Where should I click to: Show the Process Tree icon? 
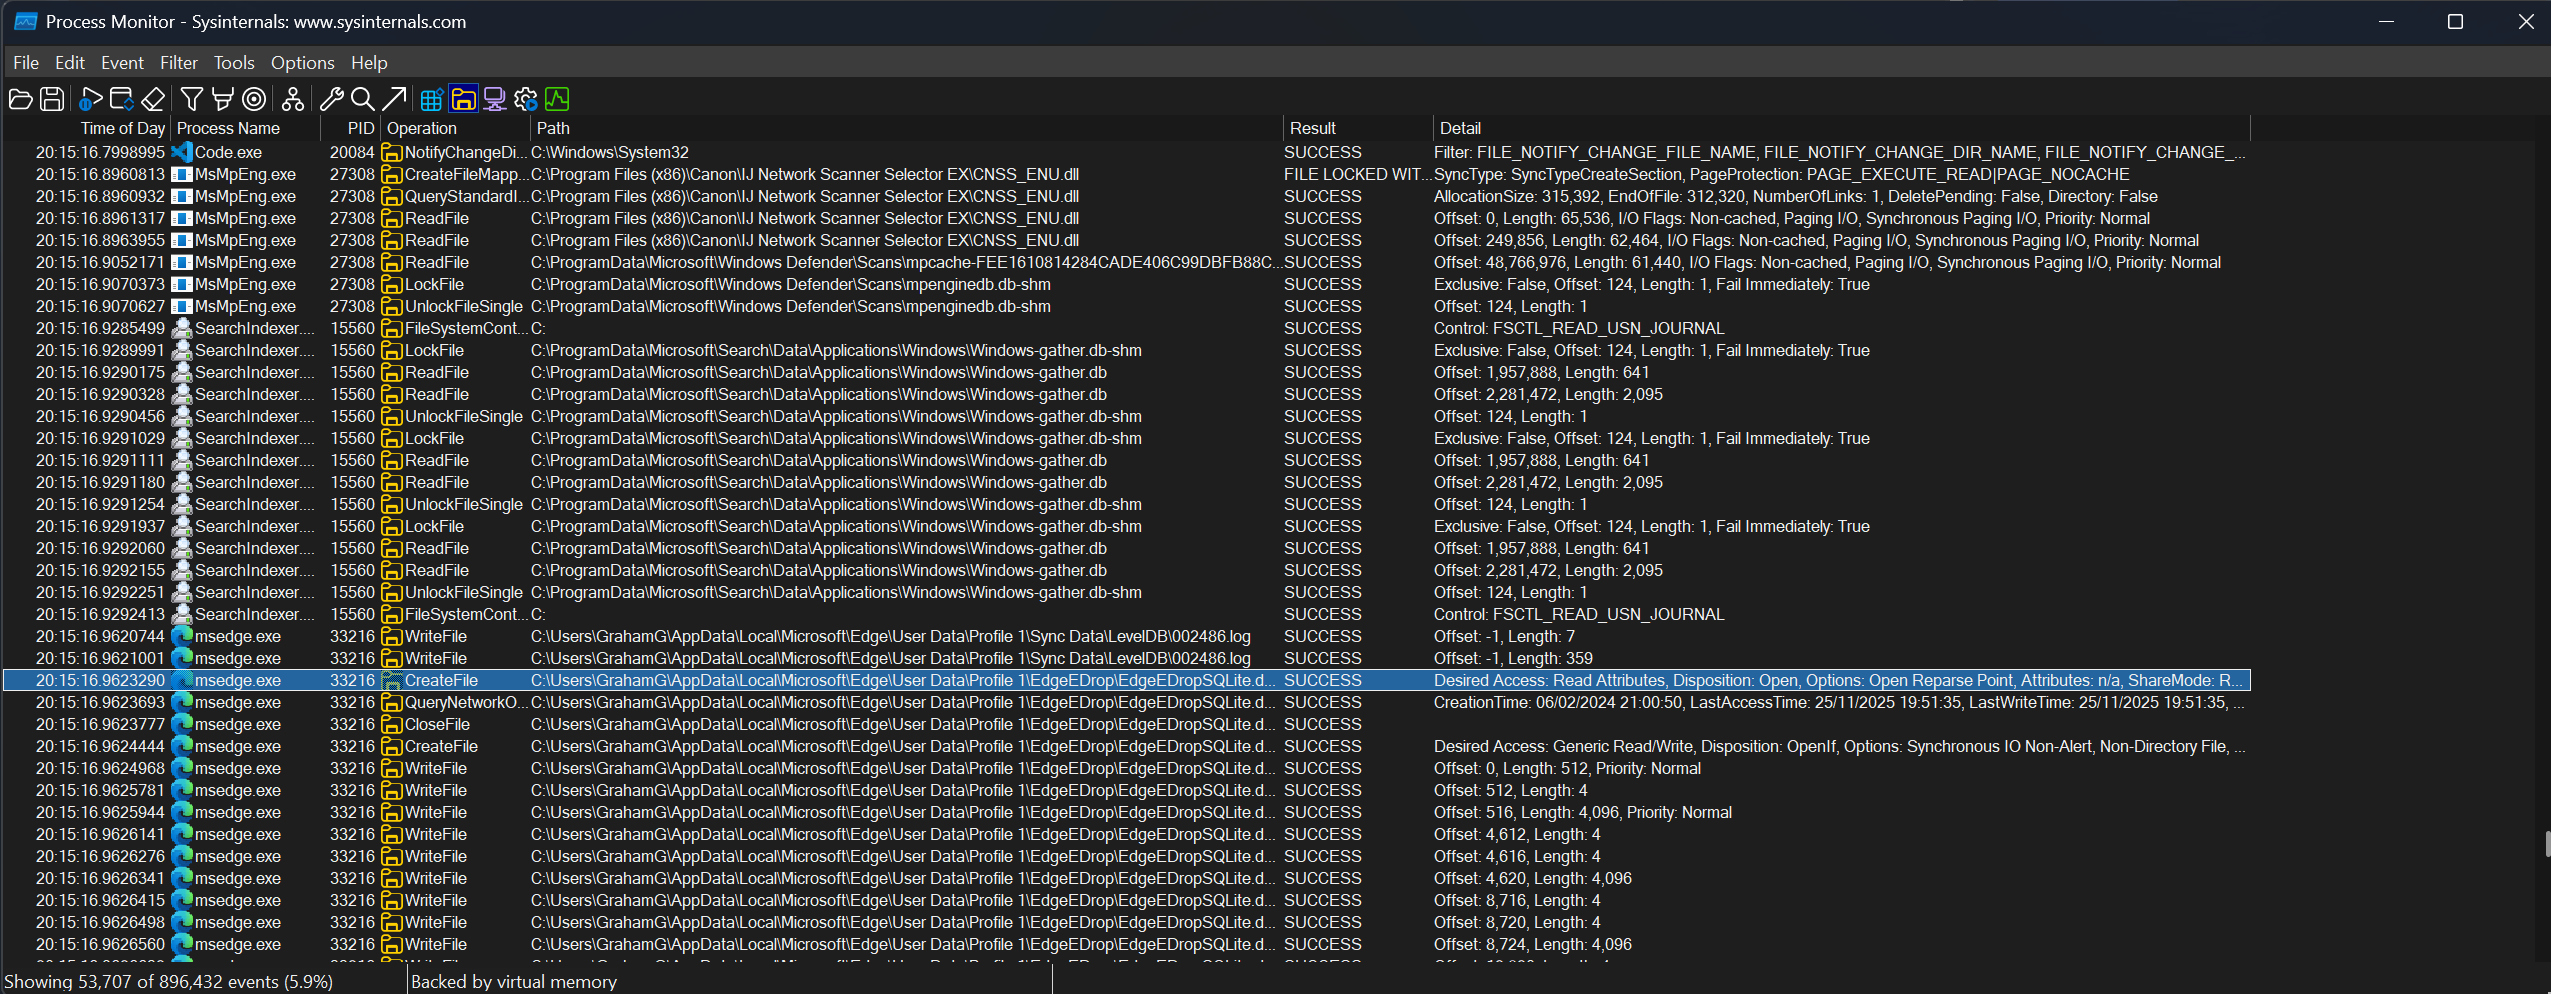(293, 99)
